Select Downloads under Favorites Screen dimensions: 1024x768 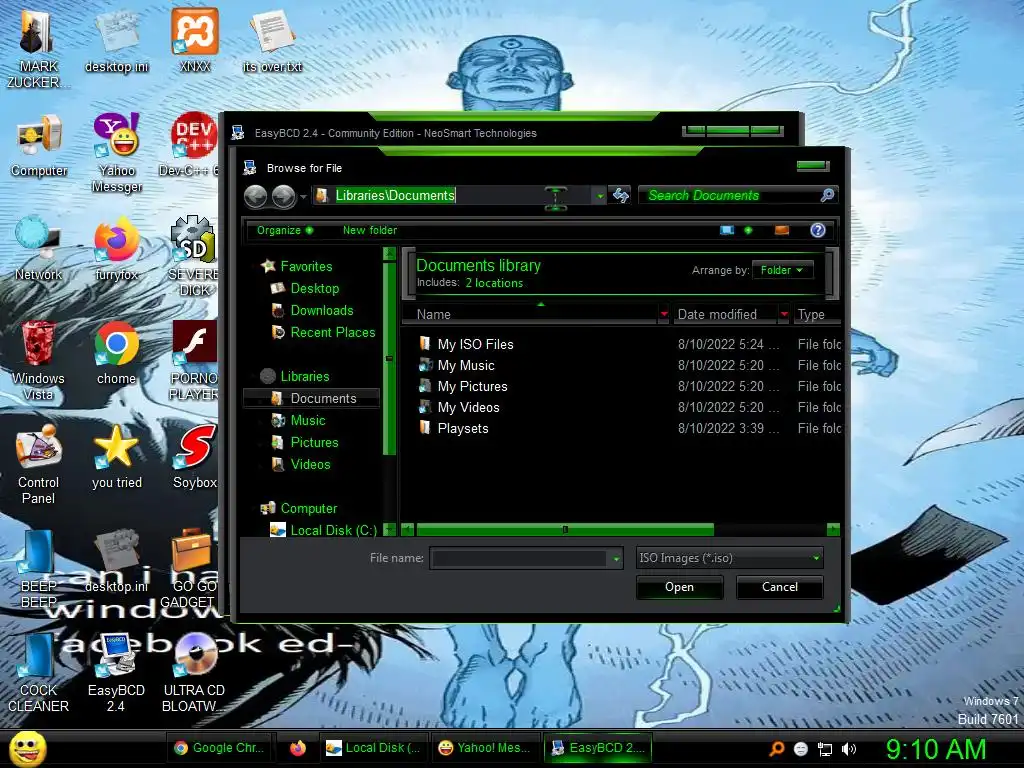coord(321,311)
